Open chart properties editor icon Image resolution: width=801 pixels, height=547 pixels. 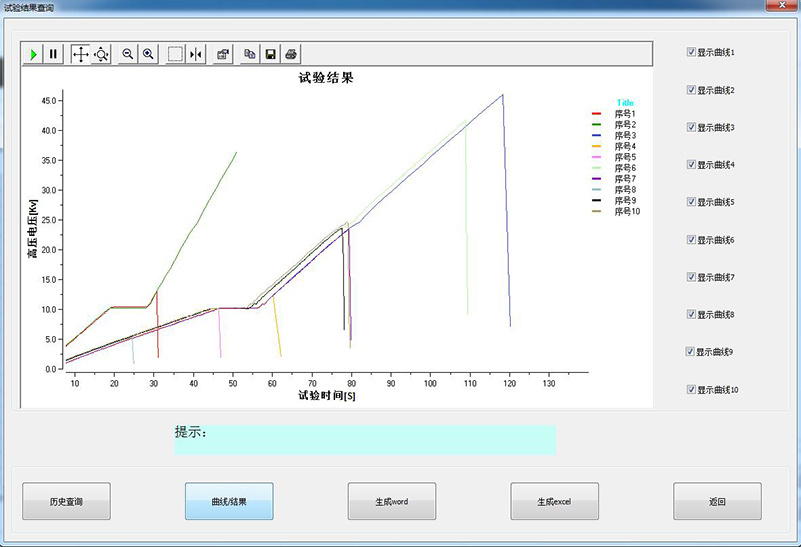223,54
